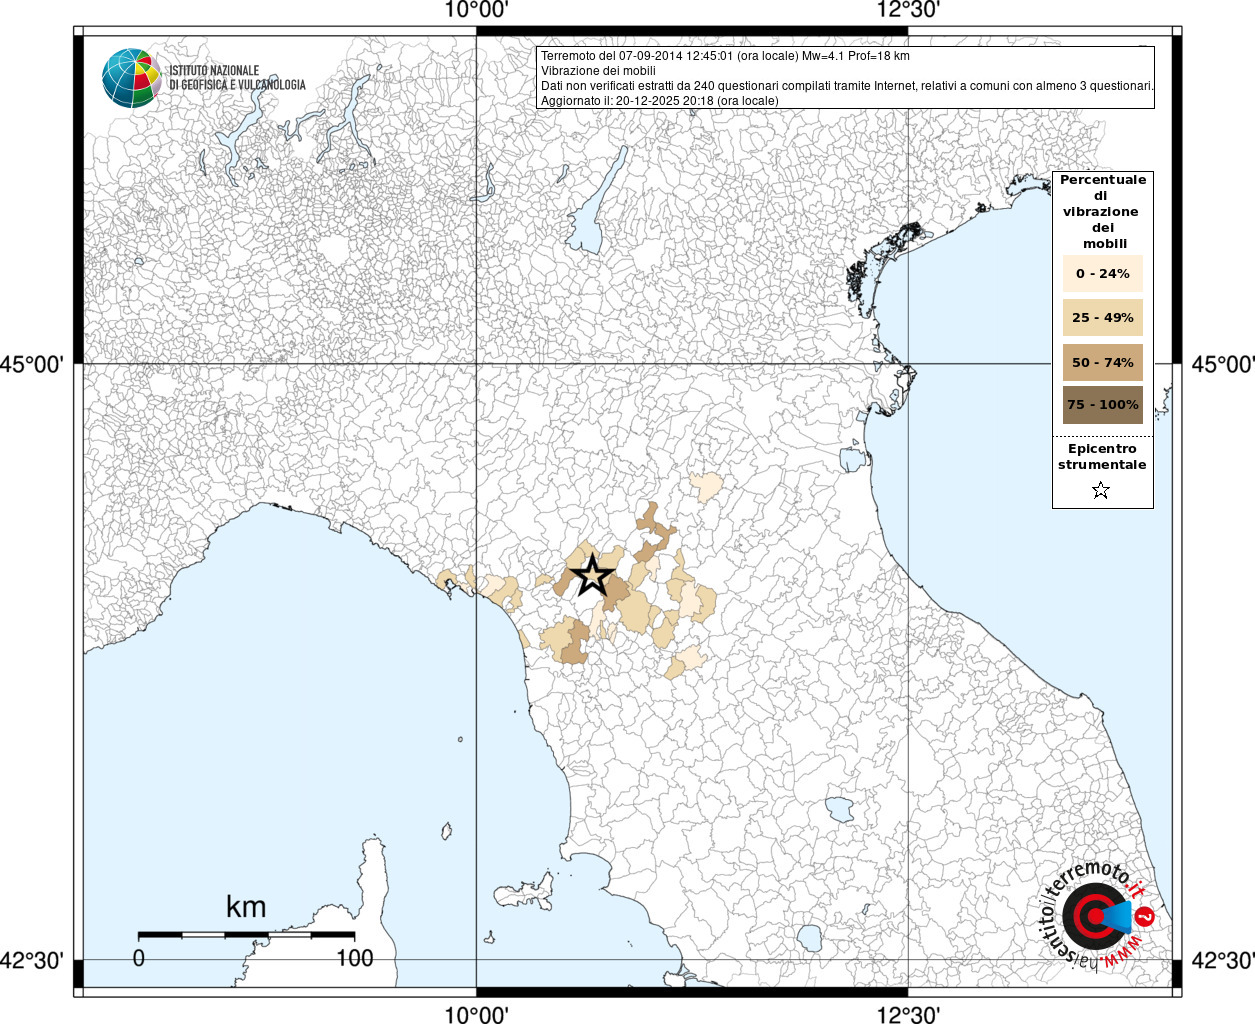Click the right 42°30' latitude label
1255x1024 pixels.
tap(1222, 960)
